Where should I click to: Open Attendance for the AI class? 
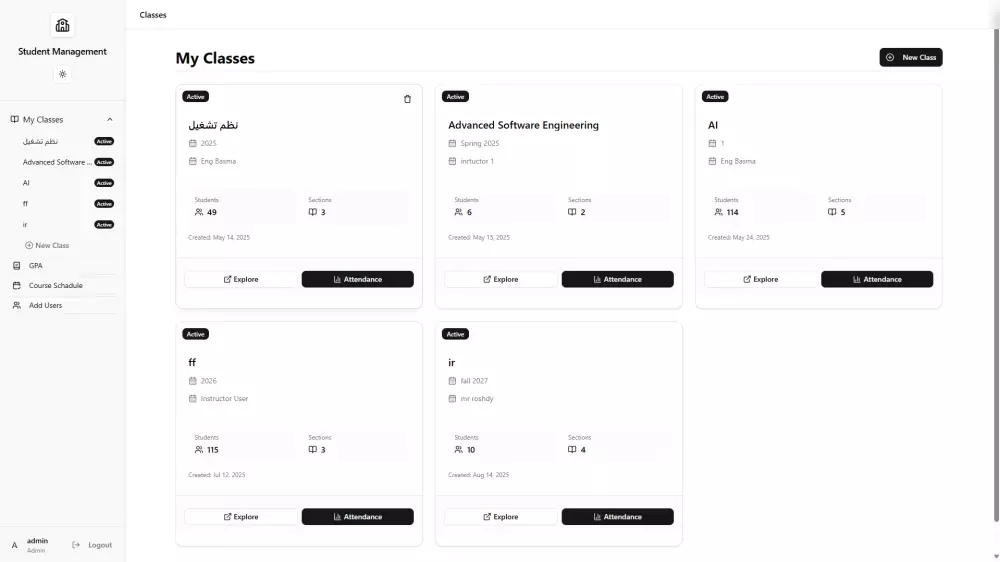click(x=877, y=280)
